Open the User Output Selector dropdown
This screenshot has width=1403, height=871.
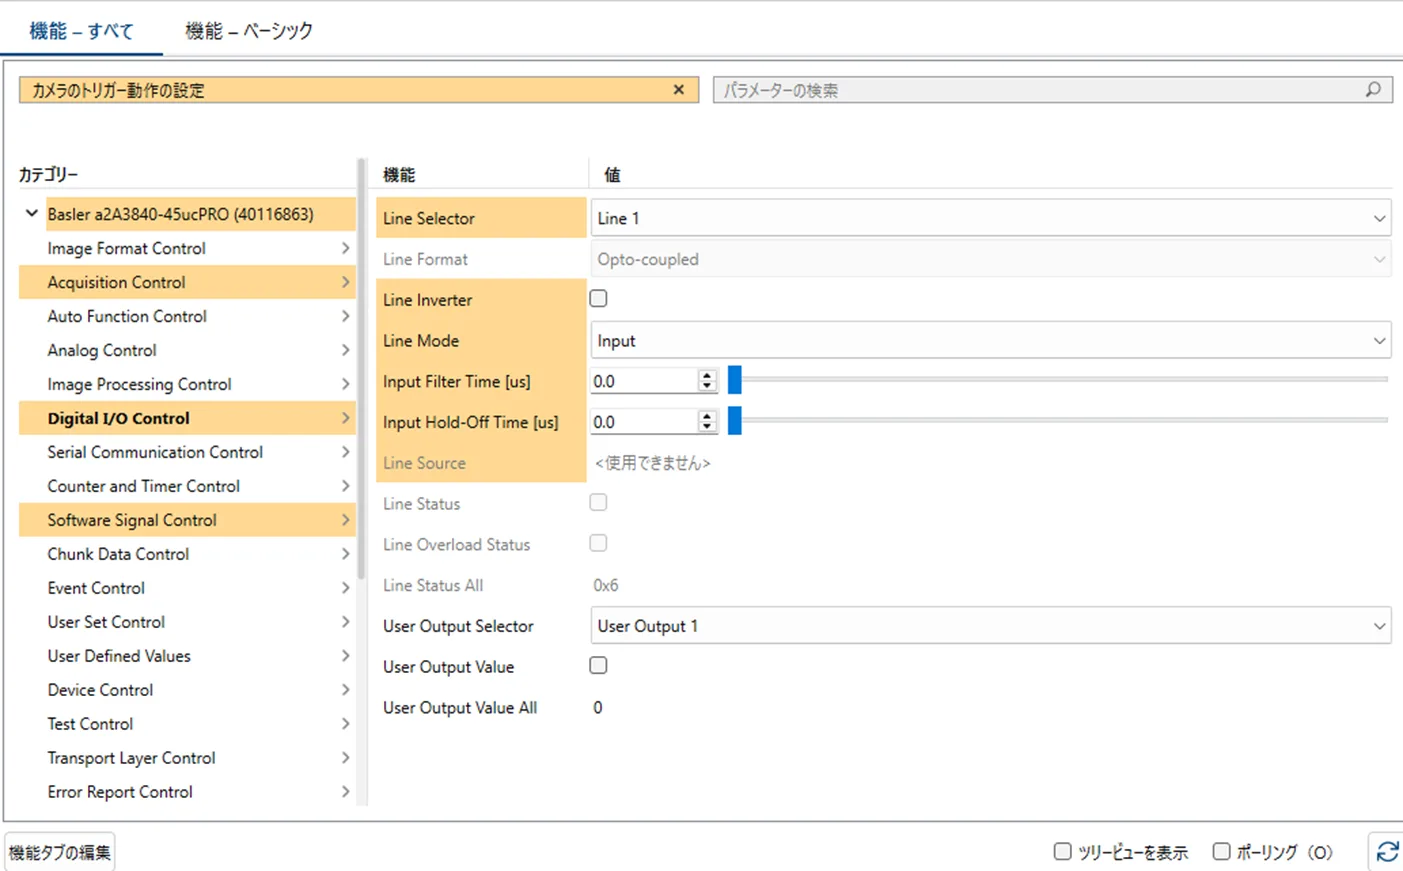pos(990,626)
